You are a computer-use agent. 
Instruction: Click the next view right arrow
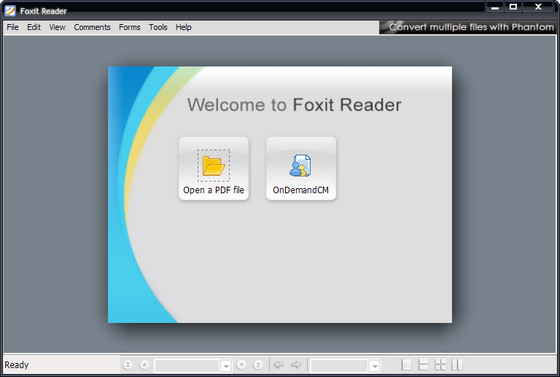(x=296, y=365)
